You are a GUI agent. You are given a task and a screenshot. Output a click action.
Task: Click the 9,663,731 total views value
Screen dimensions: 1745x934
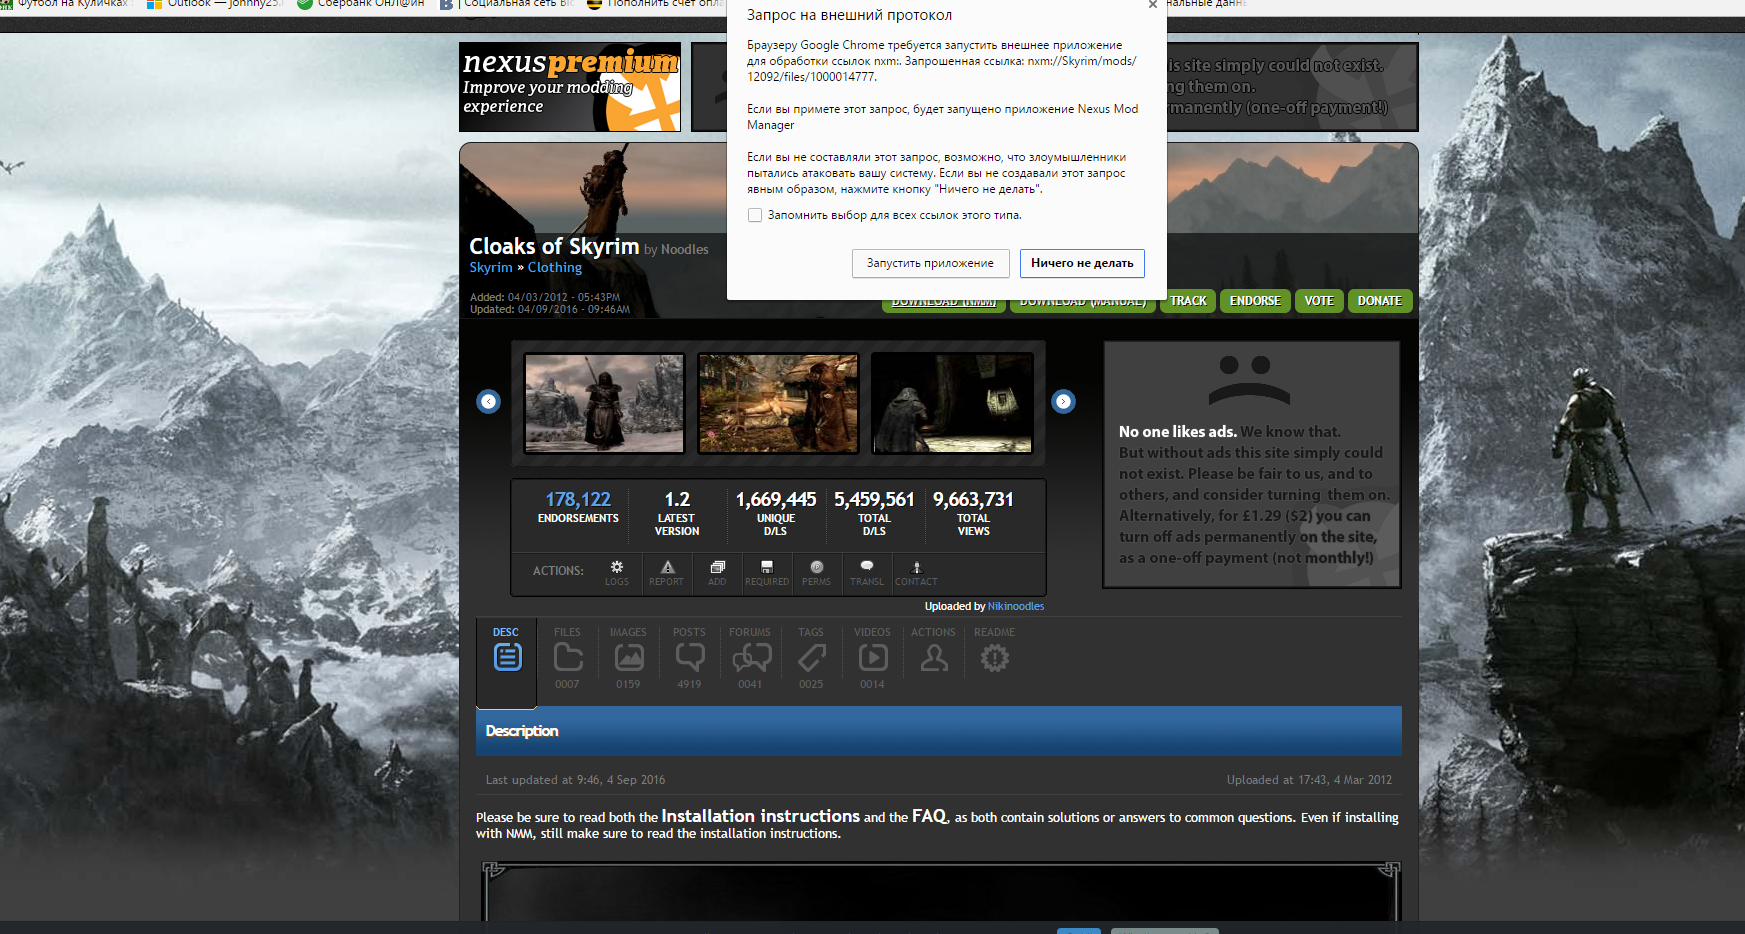point(973,499)
